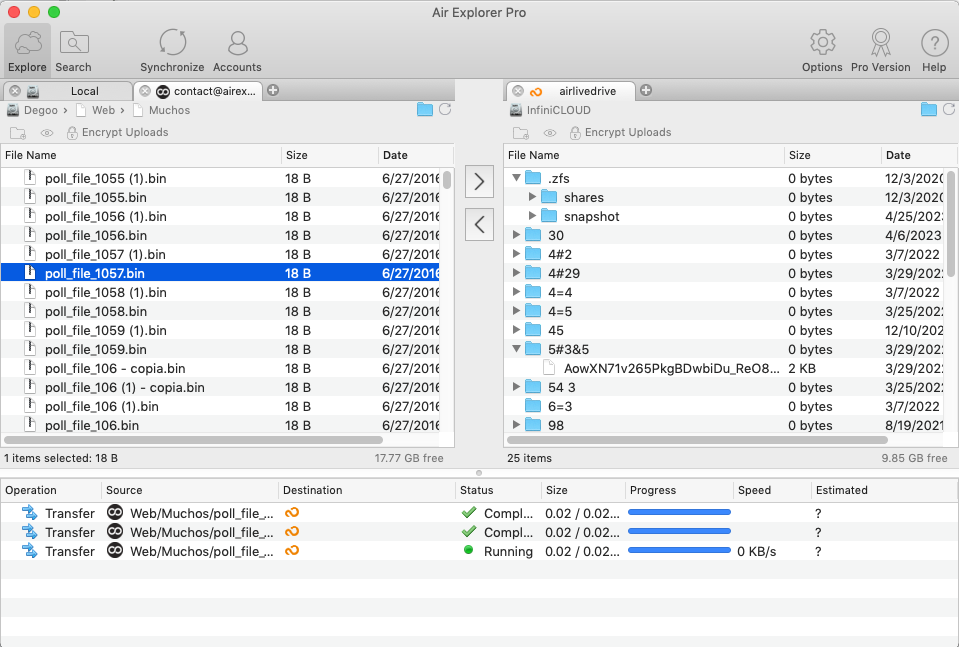
Task: Switch to the airlivedrive tab
Action: click(x=587, y=91)
